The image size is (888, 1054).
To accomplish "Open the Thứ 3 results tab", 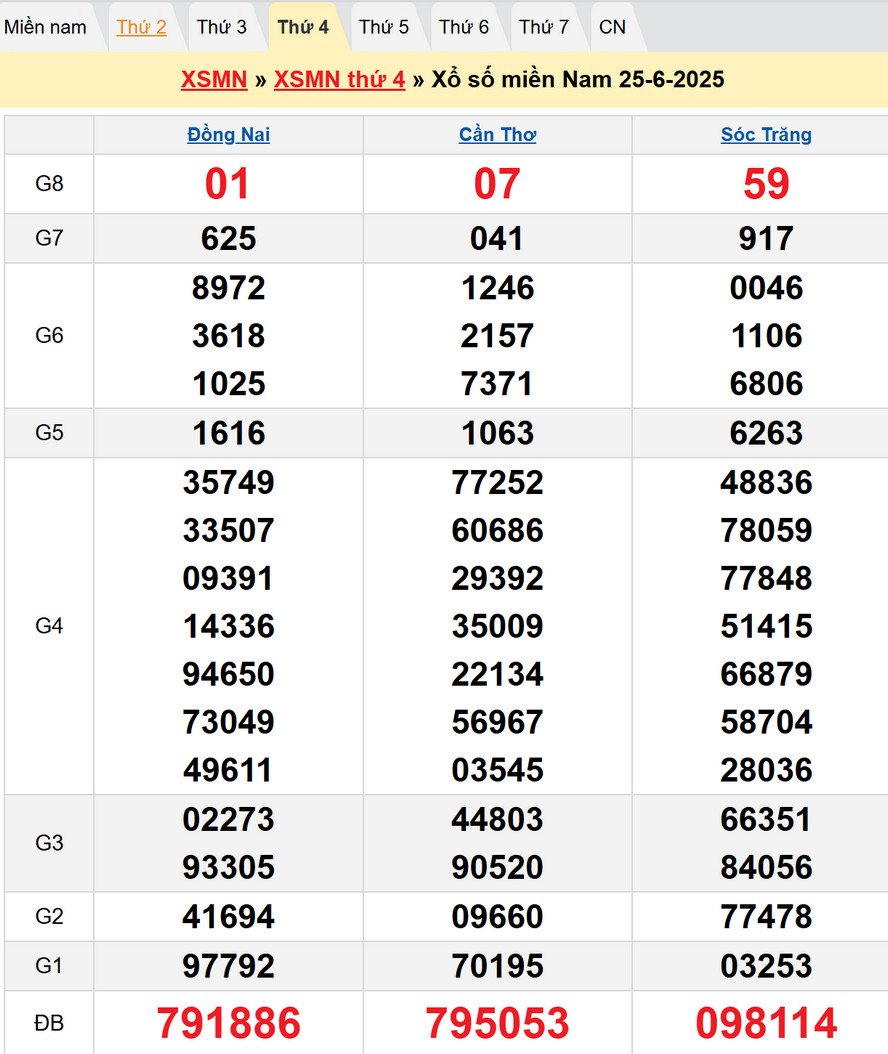I will [221, 27].
